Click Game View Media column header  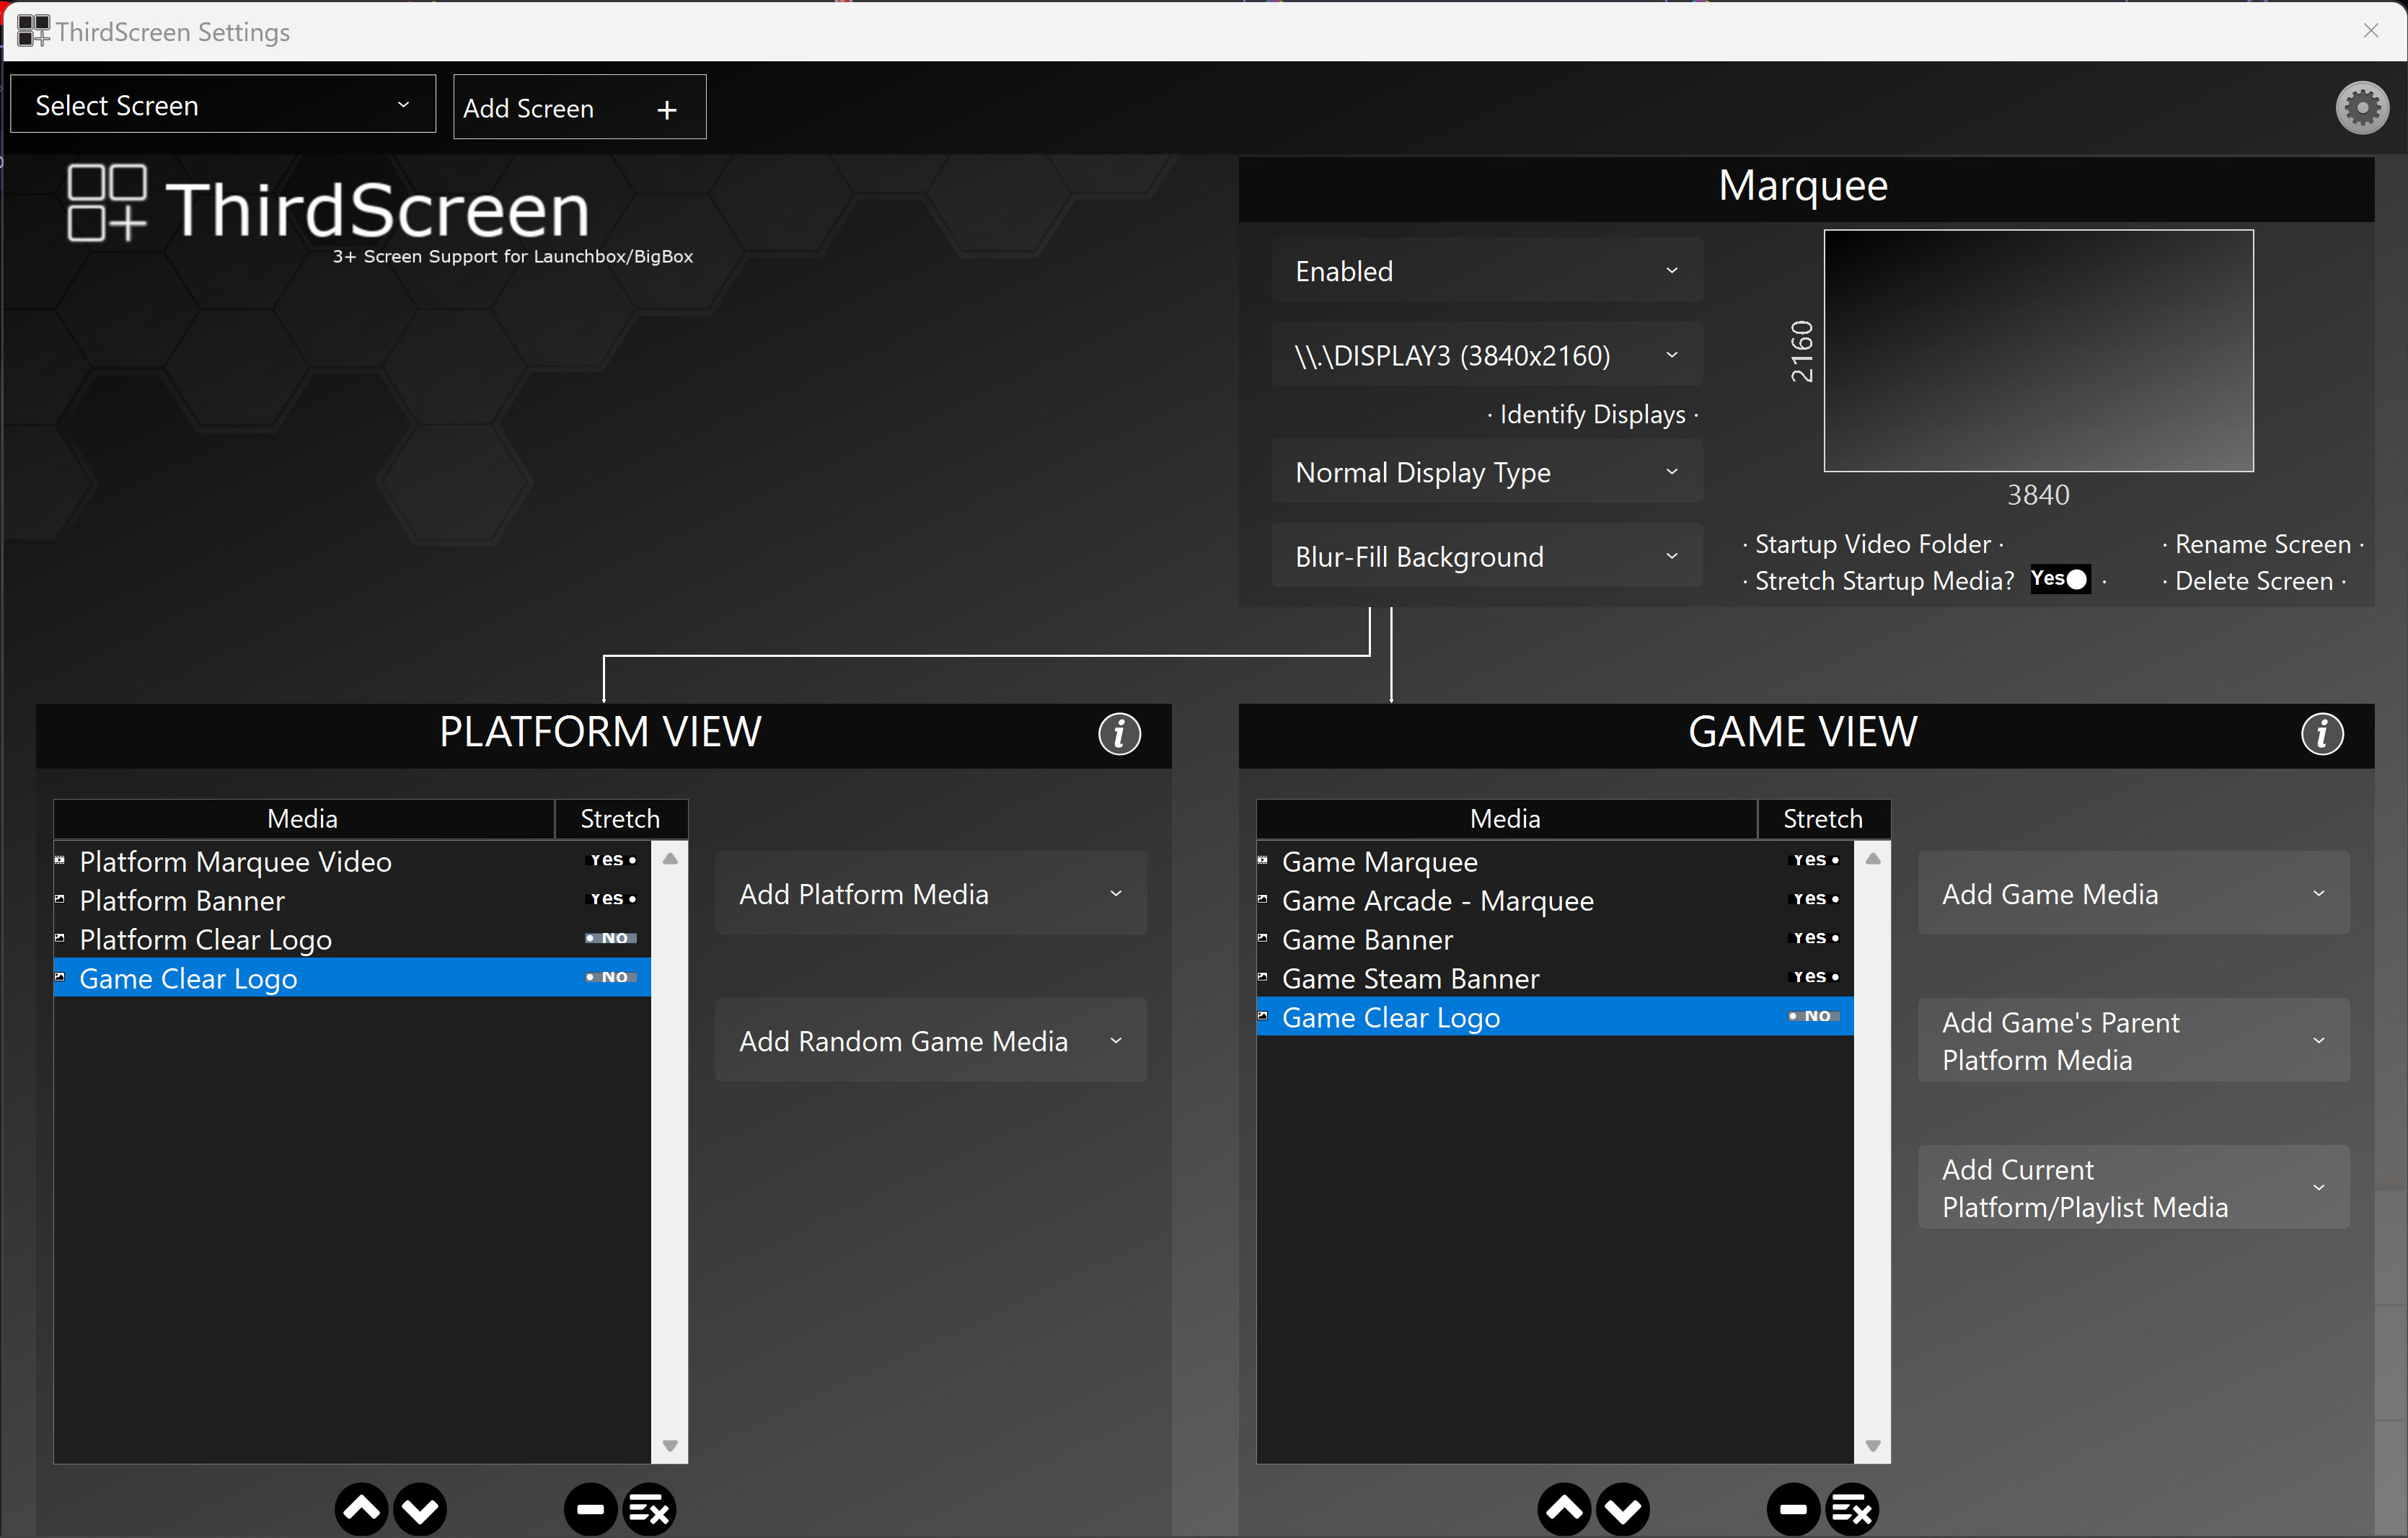click(1506, 818)
